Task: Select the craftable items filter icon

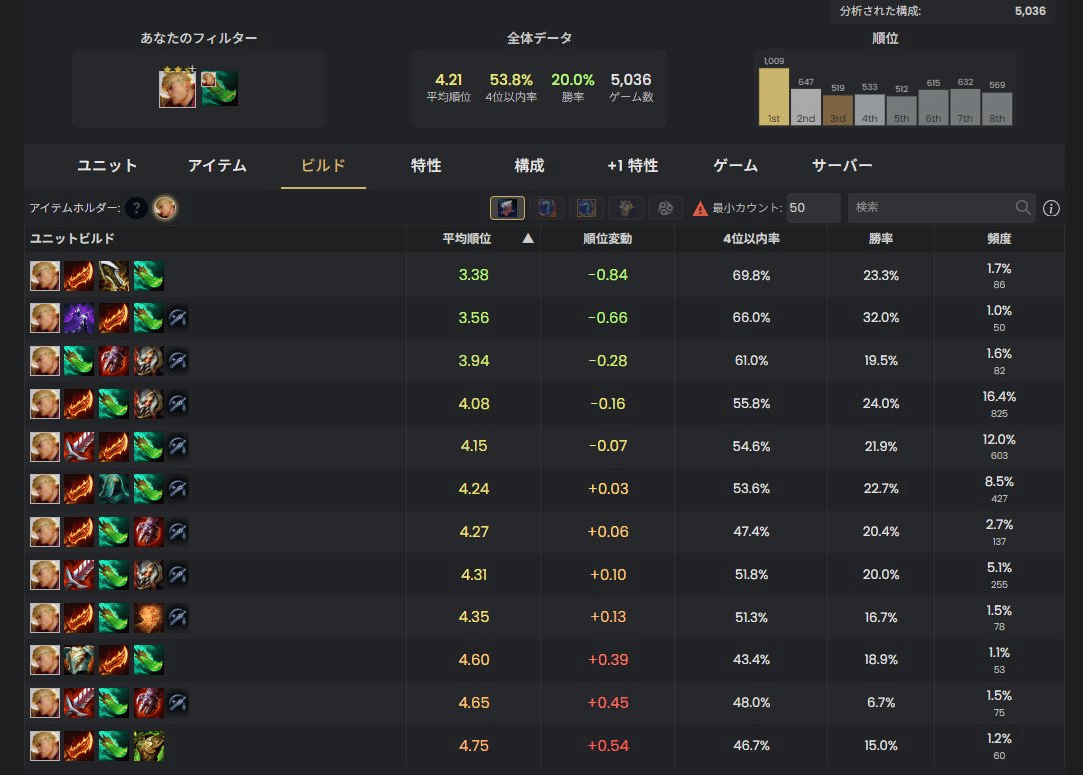Action: coord(505,207)
